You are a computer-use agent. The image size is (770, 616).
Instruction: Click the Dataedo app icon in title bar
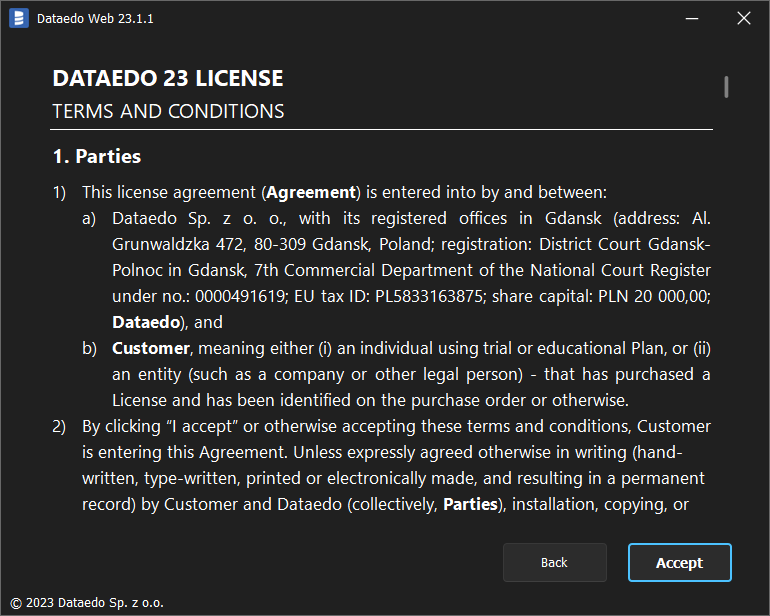pyautogui.click(x=19, y=18)
